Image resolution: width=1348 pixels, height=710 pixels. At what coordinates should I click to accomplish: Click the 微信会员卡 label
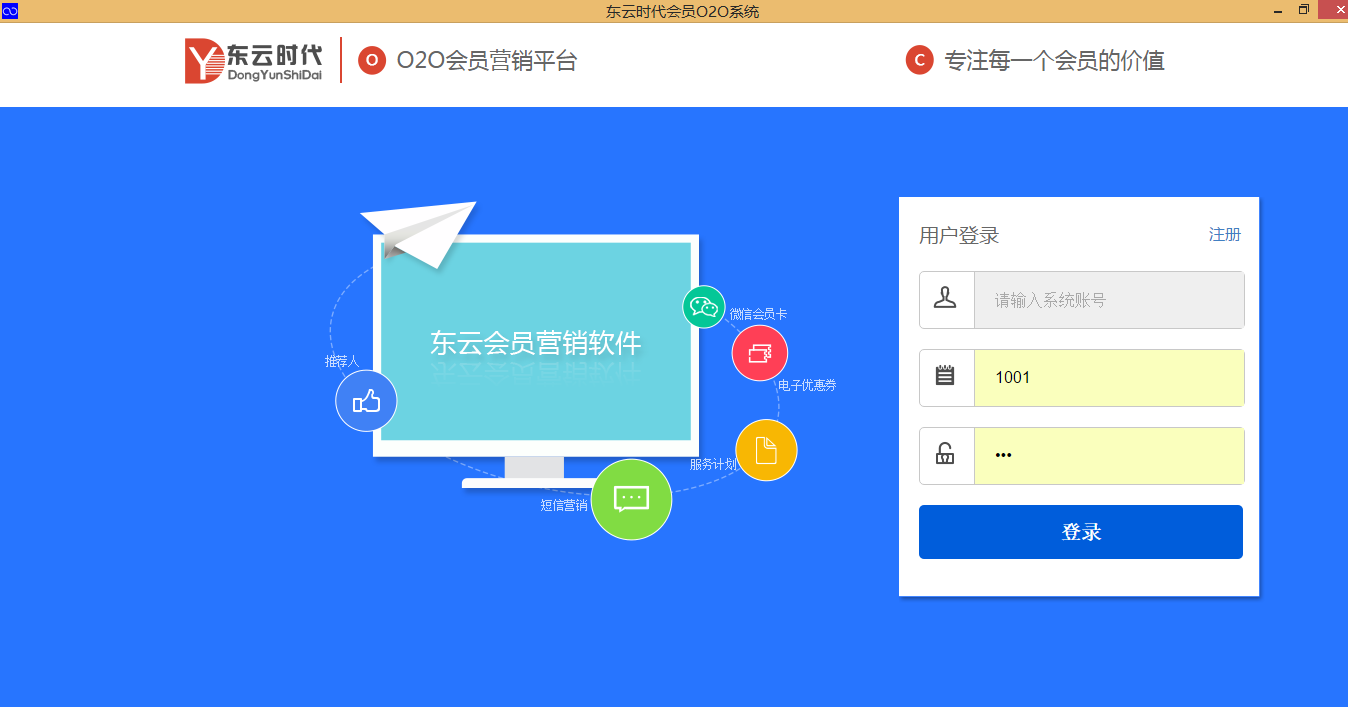758,314
